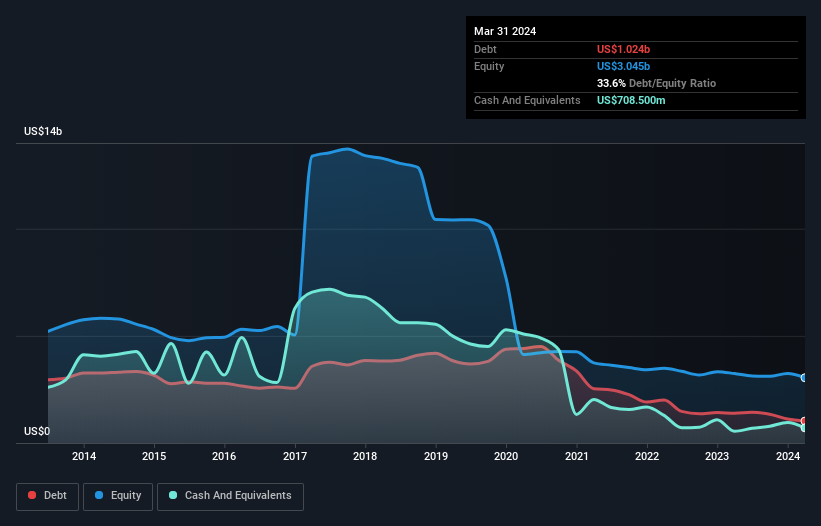Screen dimensions: 821x526
Task: Click Cash And Equivalents label in tooltip
Action: tap(527, 100)
